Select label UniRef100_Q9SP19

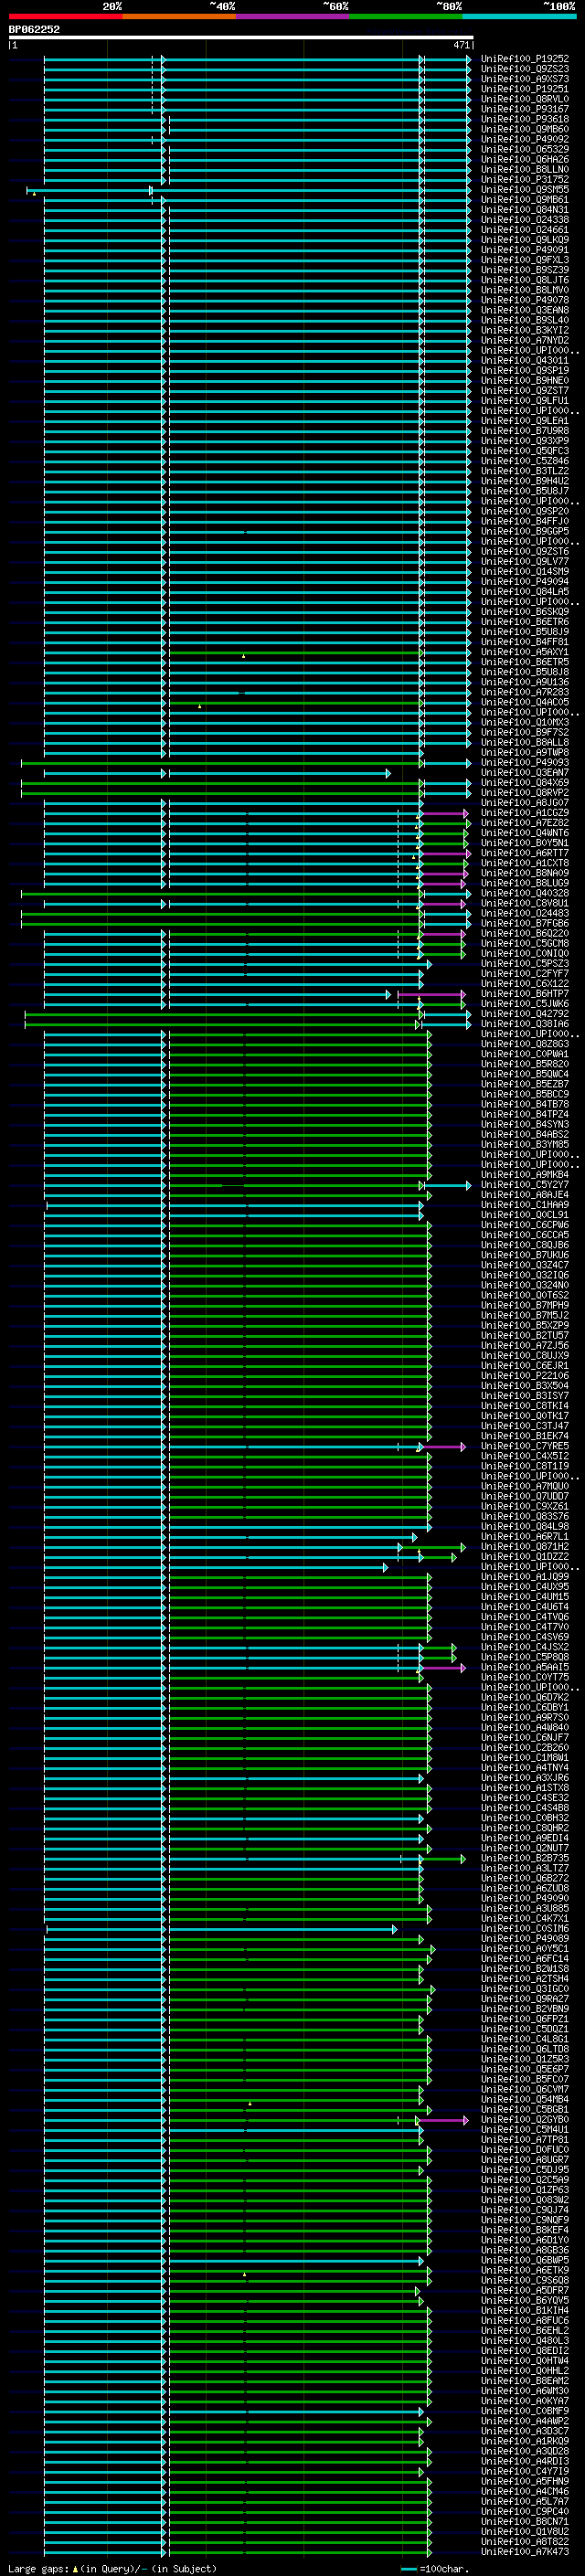pos(524,371)
